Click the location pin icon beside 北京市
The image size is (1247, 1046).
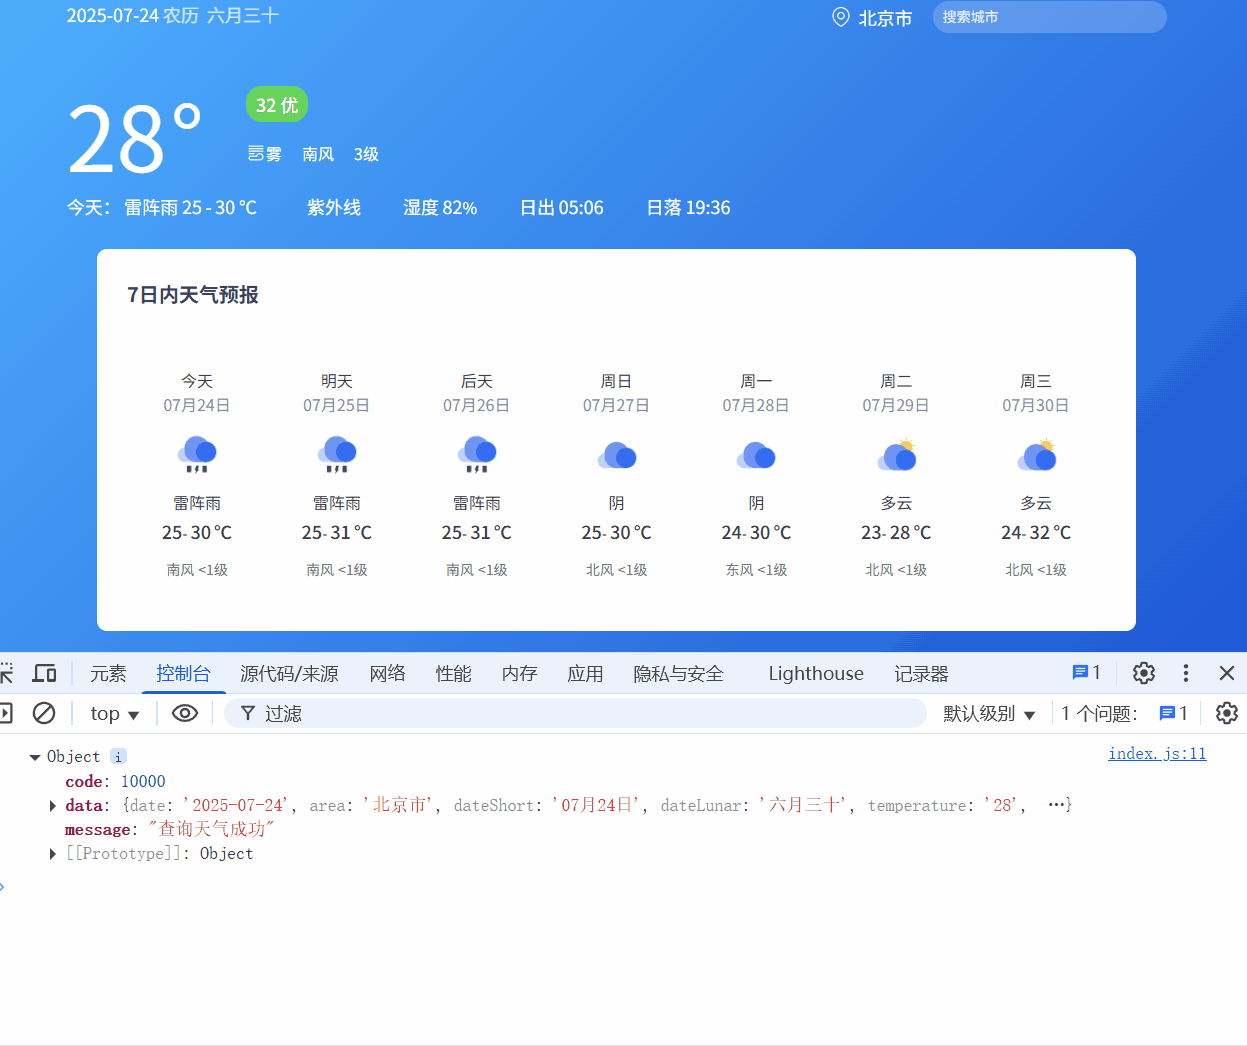841,17
